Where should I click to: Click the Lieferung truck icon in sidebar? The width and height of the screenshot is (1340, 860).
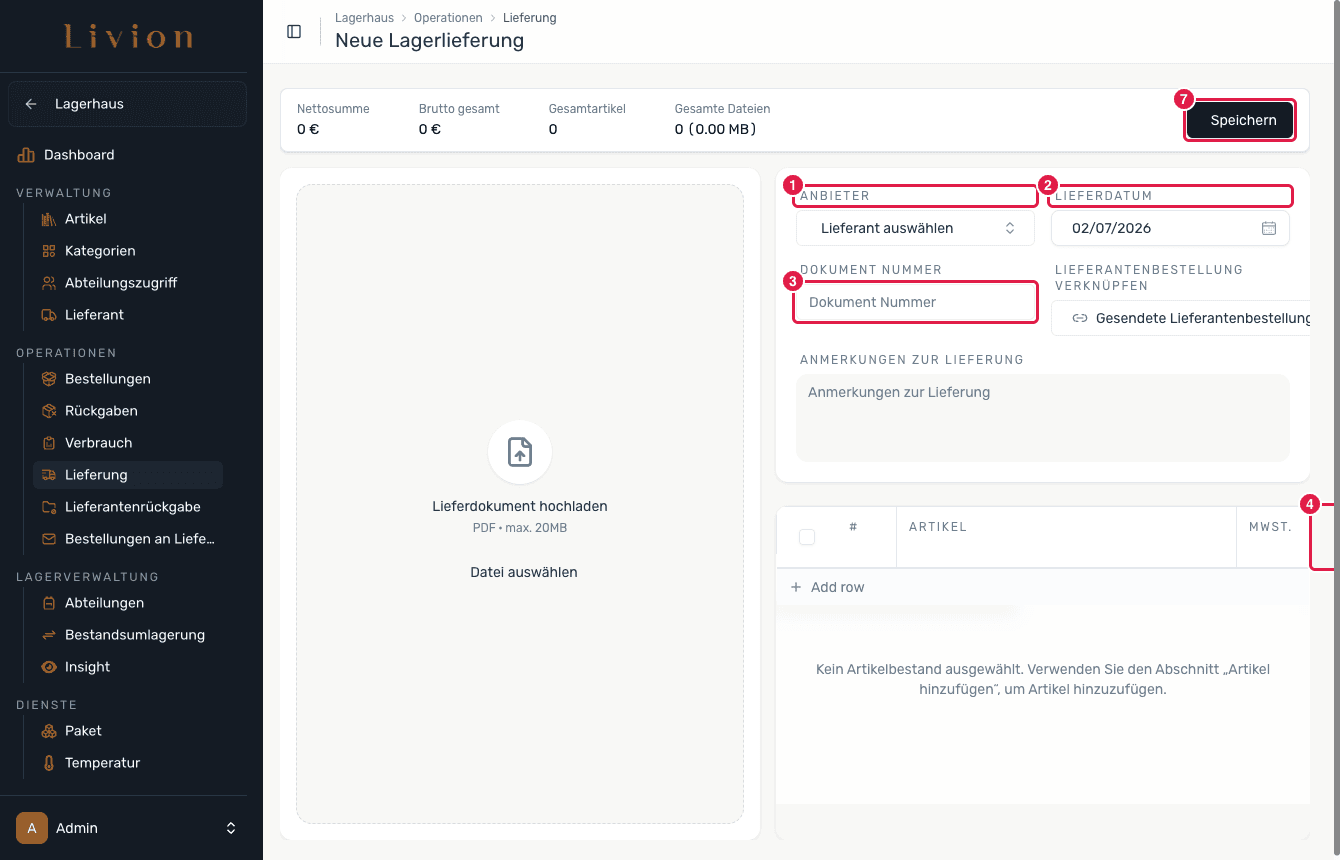pos(48,475)
